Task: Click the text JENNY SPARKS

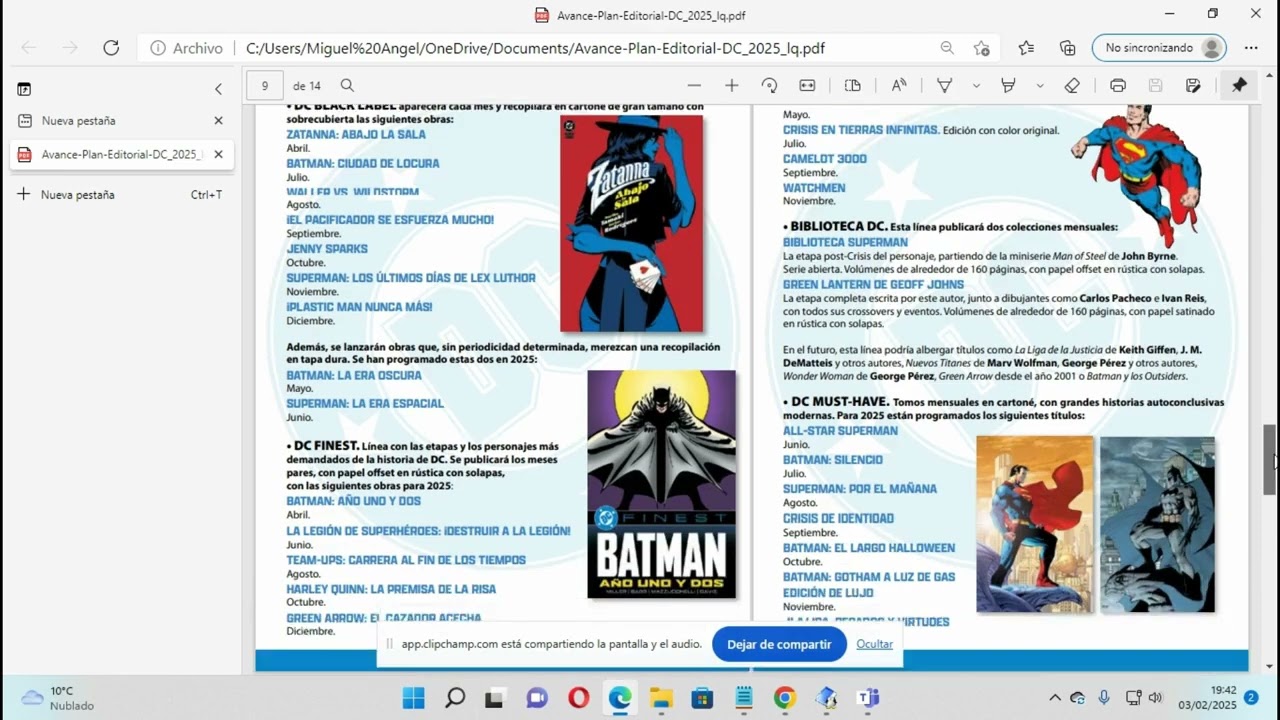Action: 327,249
